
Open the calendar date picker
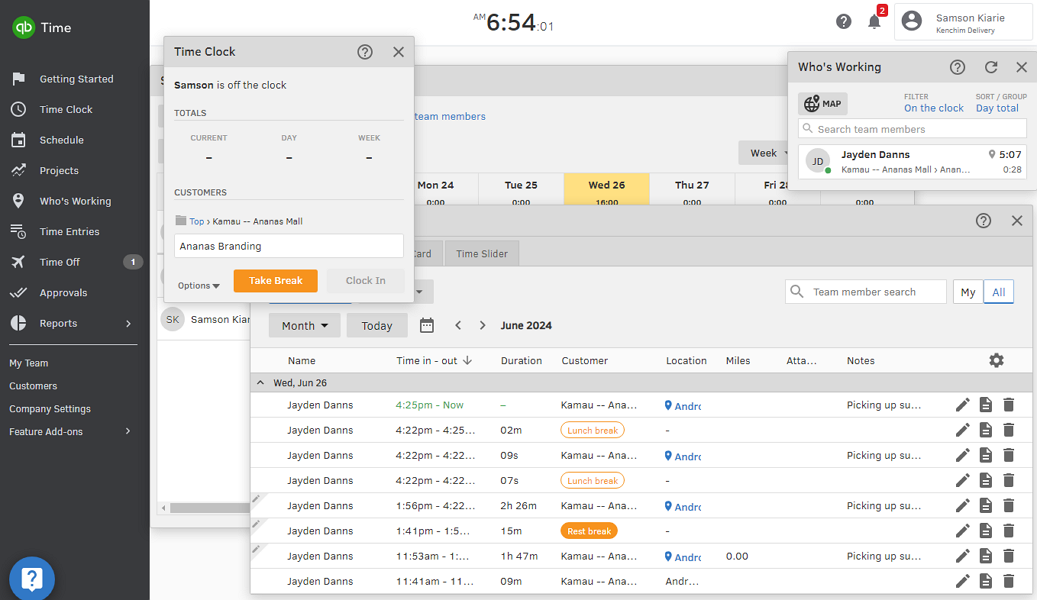(x=424, y=325)
